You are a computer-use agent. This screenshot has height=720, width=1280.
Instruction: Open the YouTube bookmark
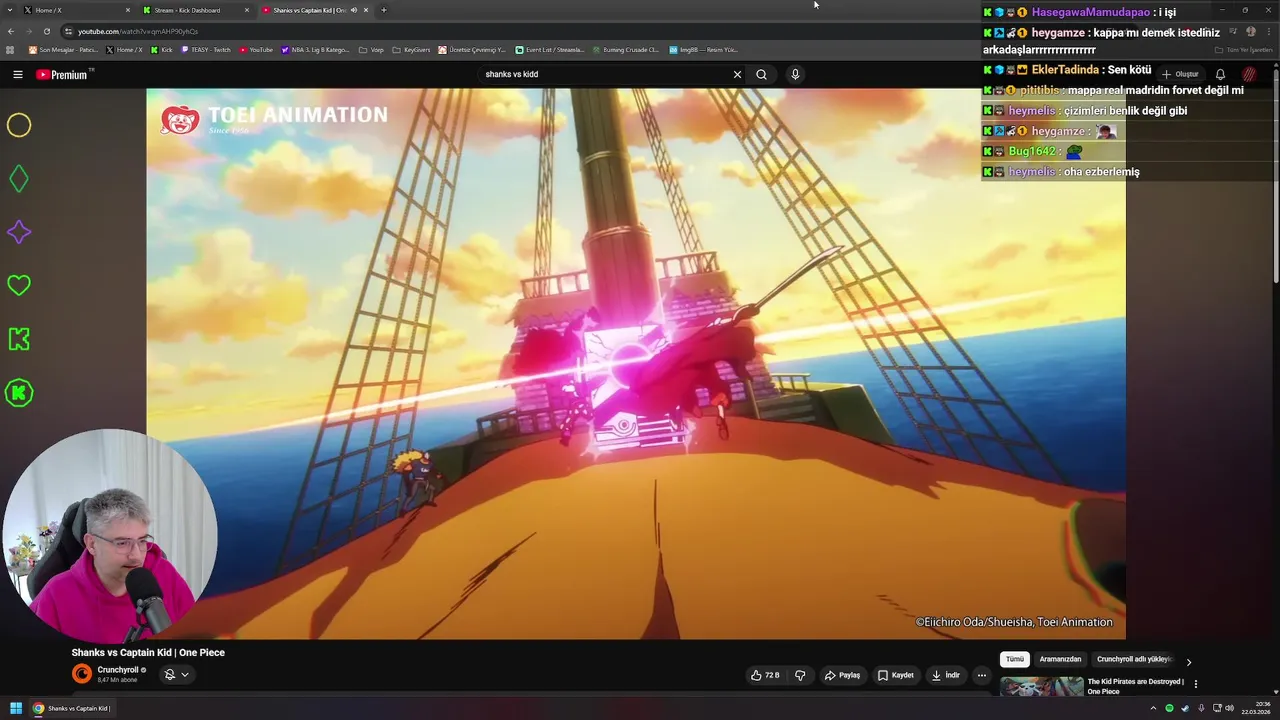click(256, 49)
